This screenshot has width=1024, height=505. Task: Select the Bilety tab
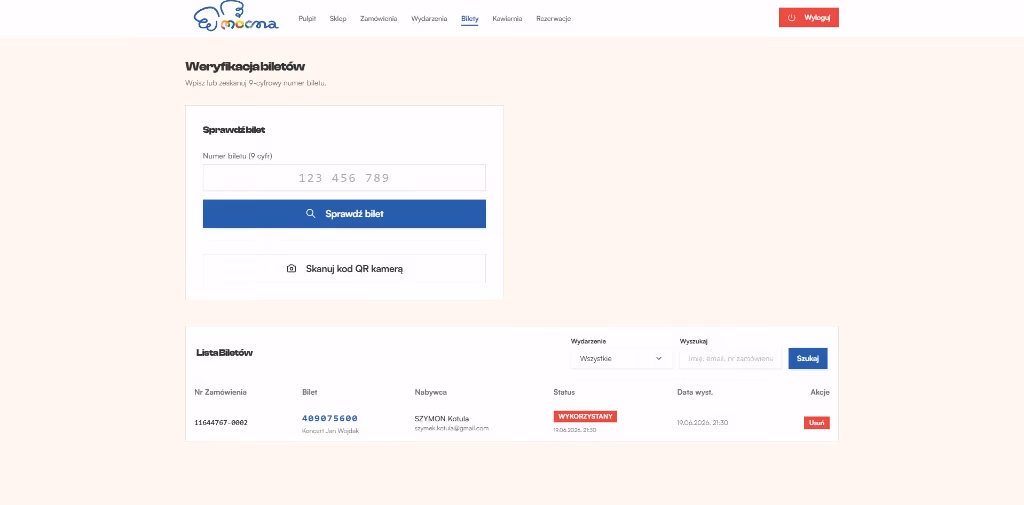coord(470,19)
